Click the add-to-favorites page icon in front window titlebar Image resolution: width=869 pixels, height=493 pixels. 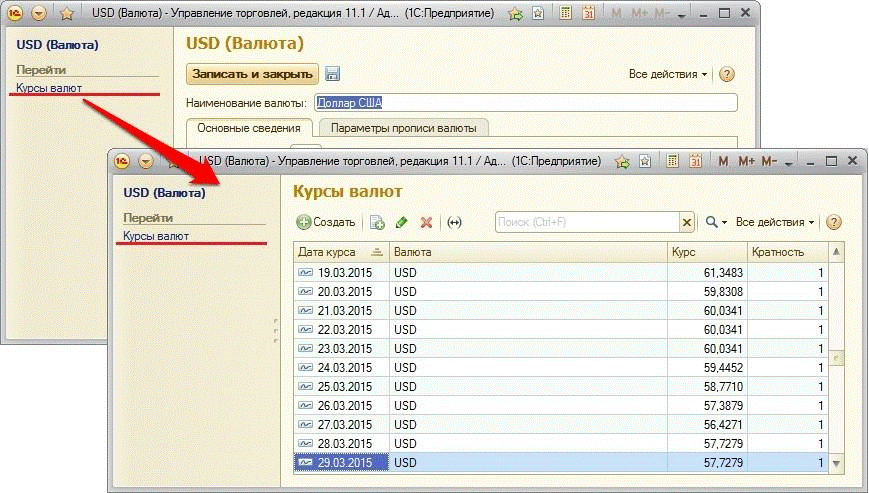click(645, 161)
